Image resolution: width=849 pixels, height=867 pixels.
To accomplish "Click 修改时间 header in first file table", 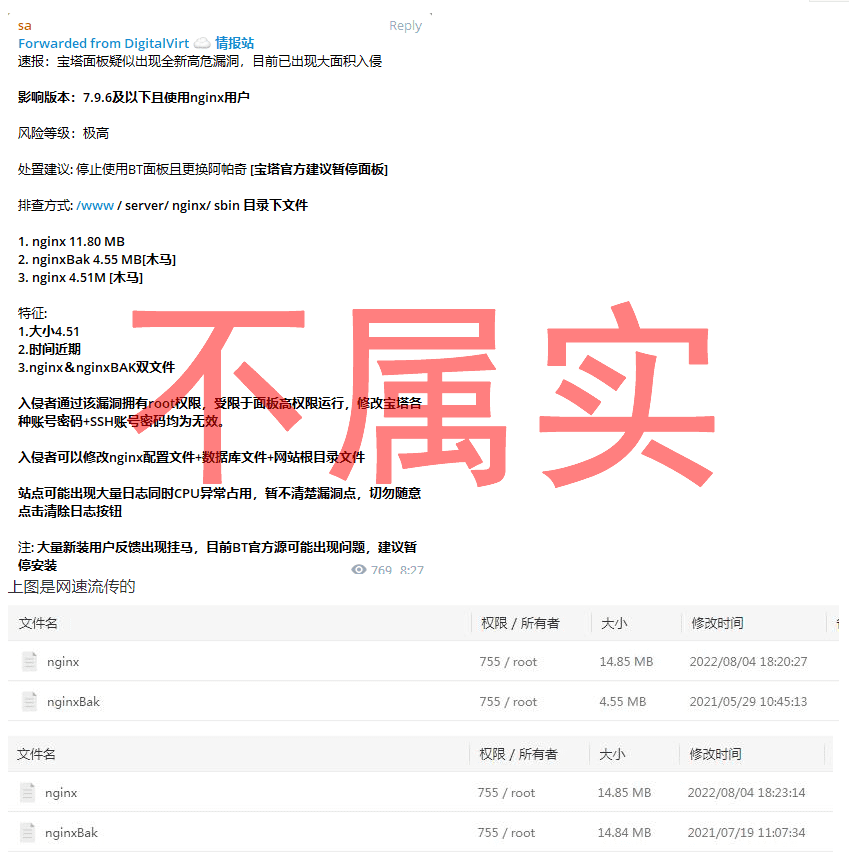I will click(x=717, y=623).
